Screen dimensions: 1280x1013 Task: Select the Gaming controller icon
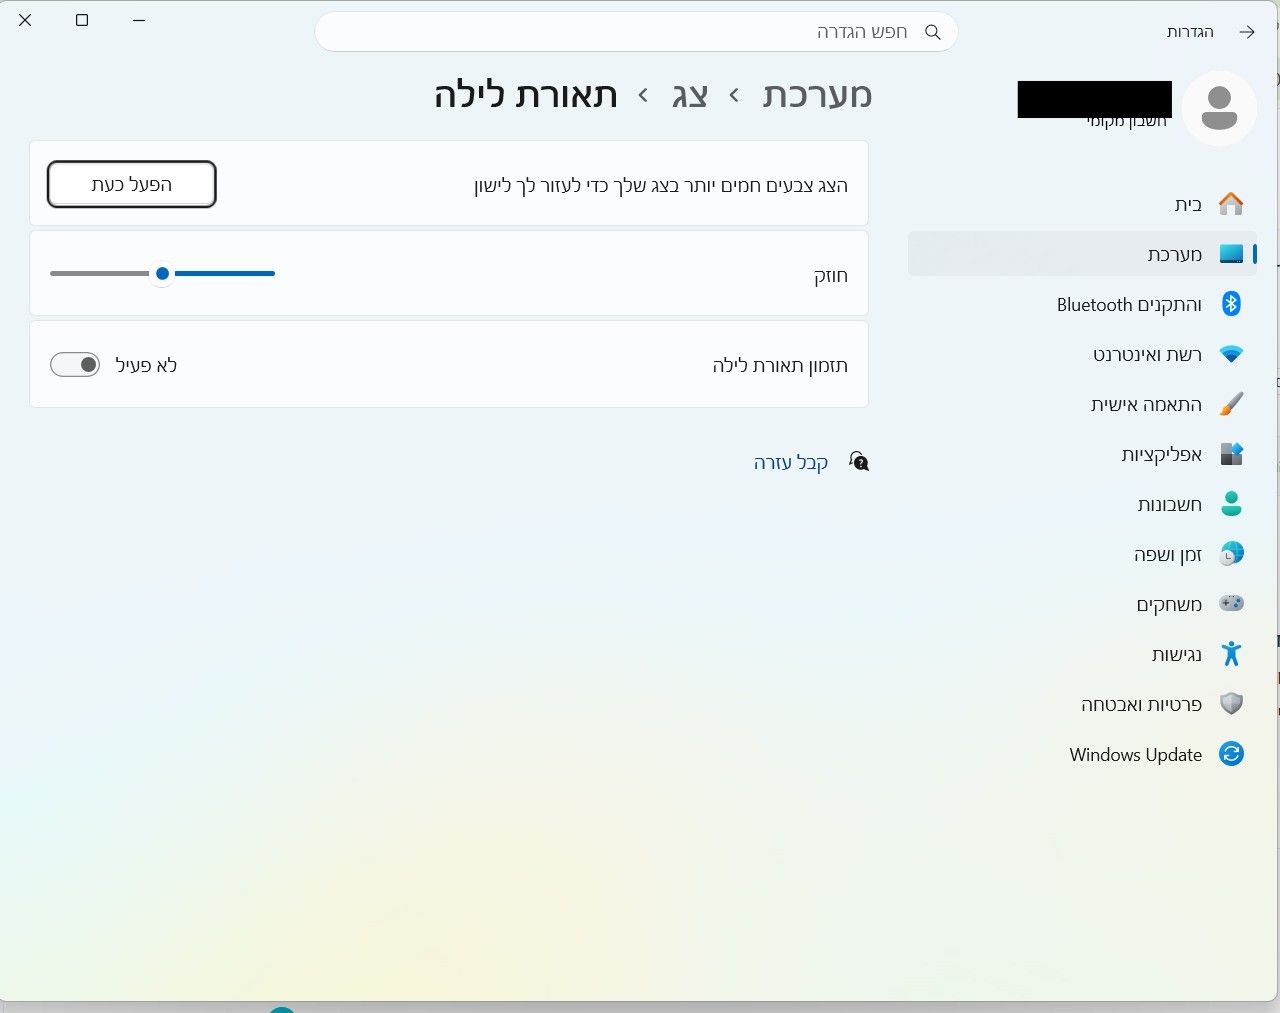(x=1231, y=604)
